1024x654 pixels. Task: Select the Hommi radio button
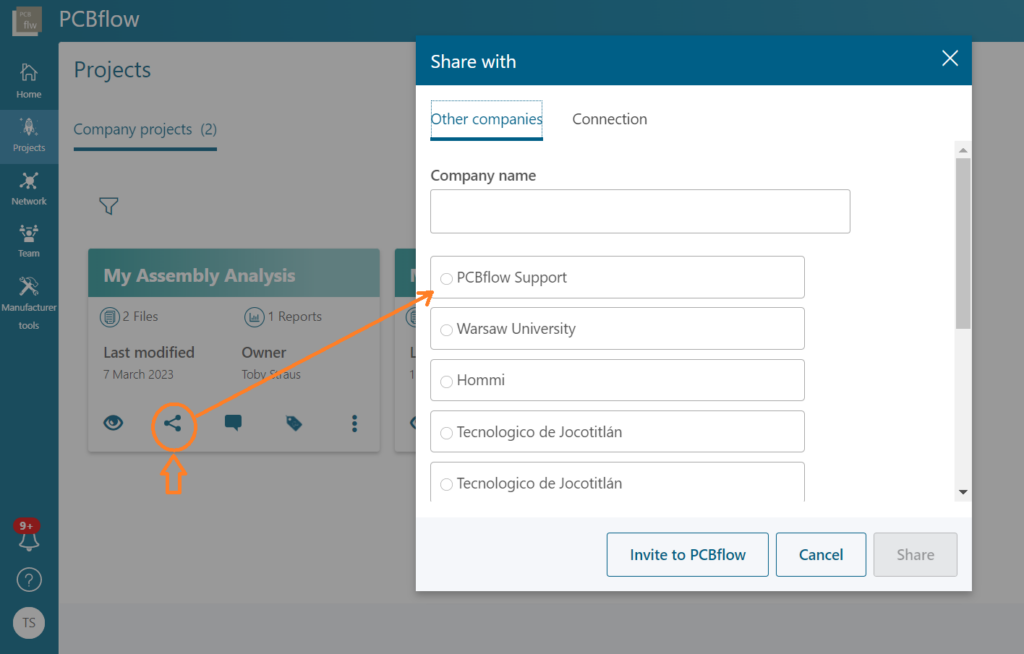click(x=446, y=382)
